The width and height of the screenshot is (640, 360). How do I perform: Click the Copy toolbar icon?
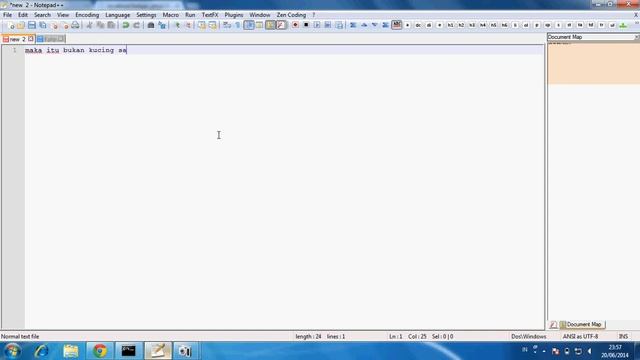(x=100, y=25)
